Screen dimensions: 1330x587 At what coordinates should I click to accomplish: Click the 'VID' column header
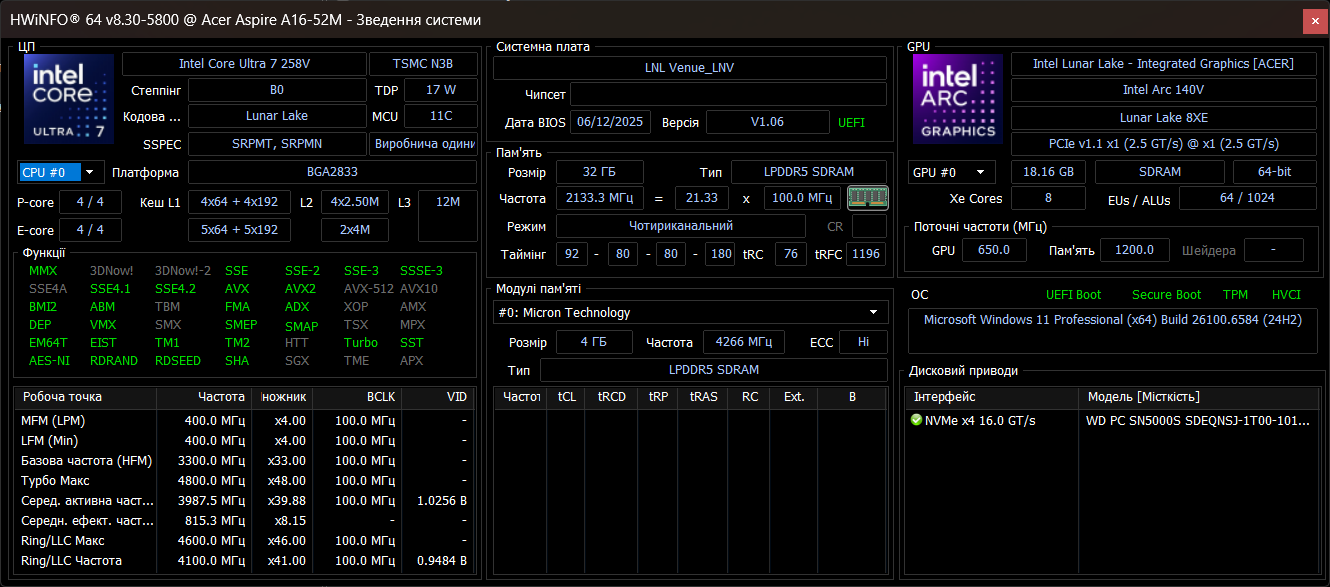437,397
